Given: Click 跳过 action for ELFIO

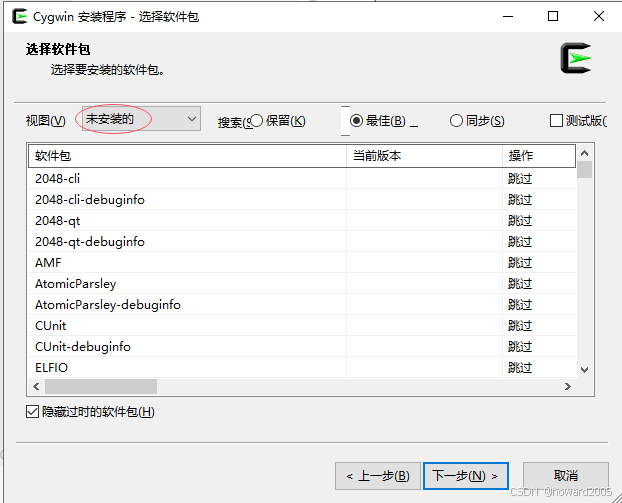Looking at the screenshot, I should tap(520, 368).
